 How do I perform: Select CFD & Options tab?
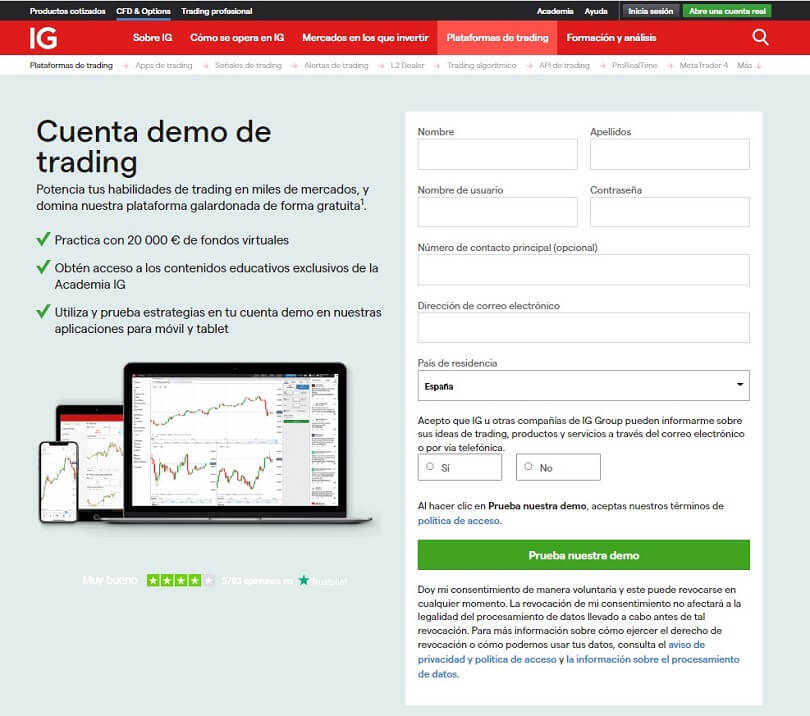(x=143, y=11)
